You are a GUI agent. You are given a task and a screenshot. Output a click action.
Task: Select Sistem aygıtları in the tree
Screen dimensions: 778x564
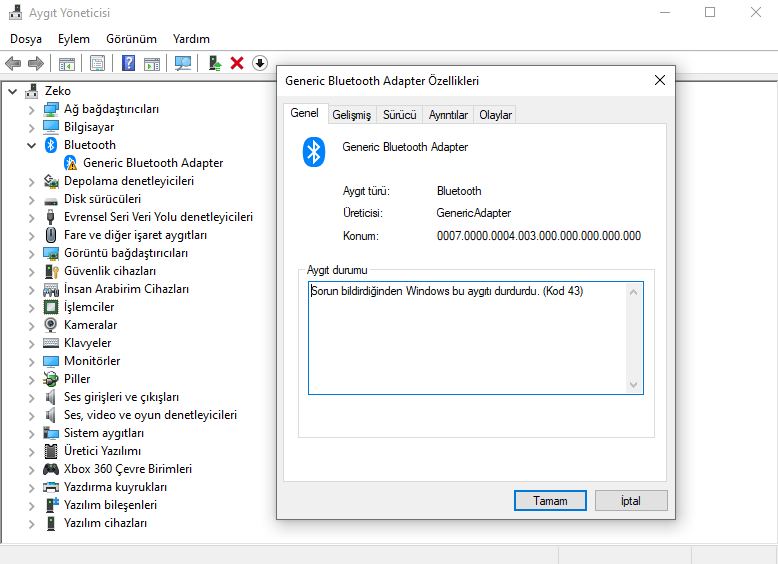tap(104, 433)
